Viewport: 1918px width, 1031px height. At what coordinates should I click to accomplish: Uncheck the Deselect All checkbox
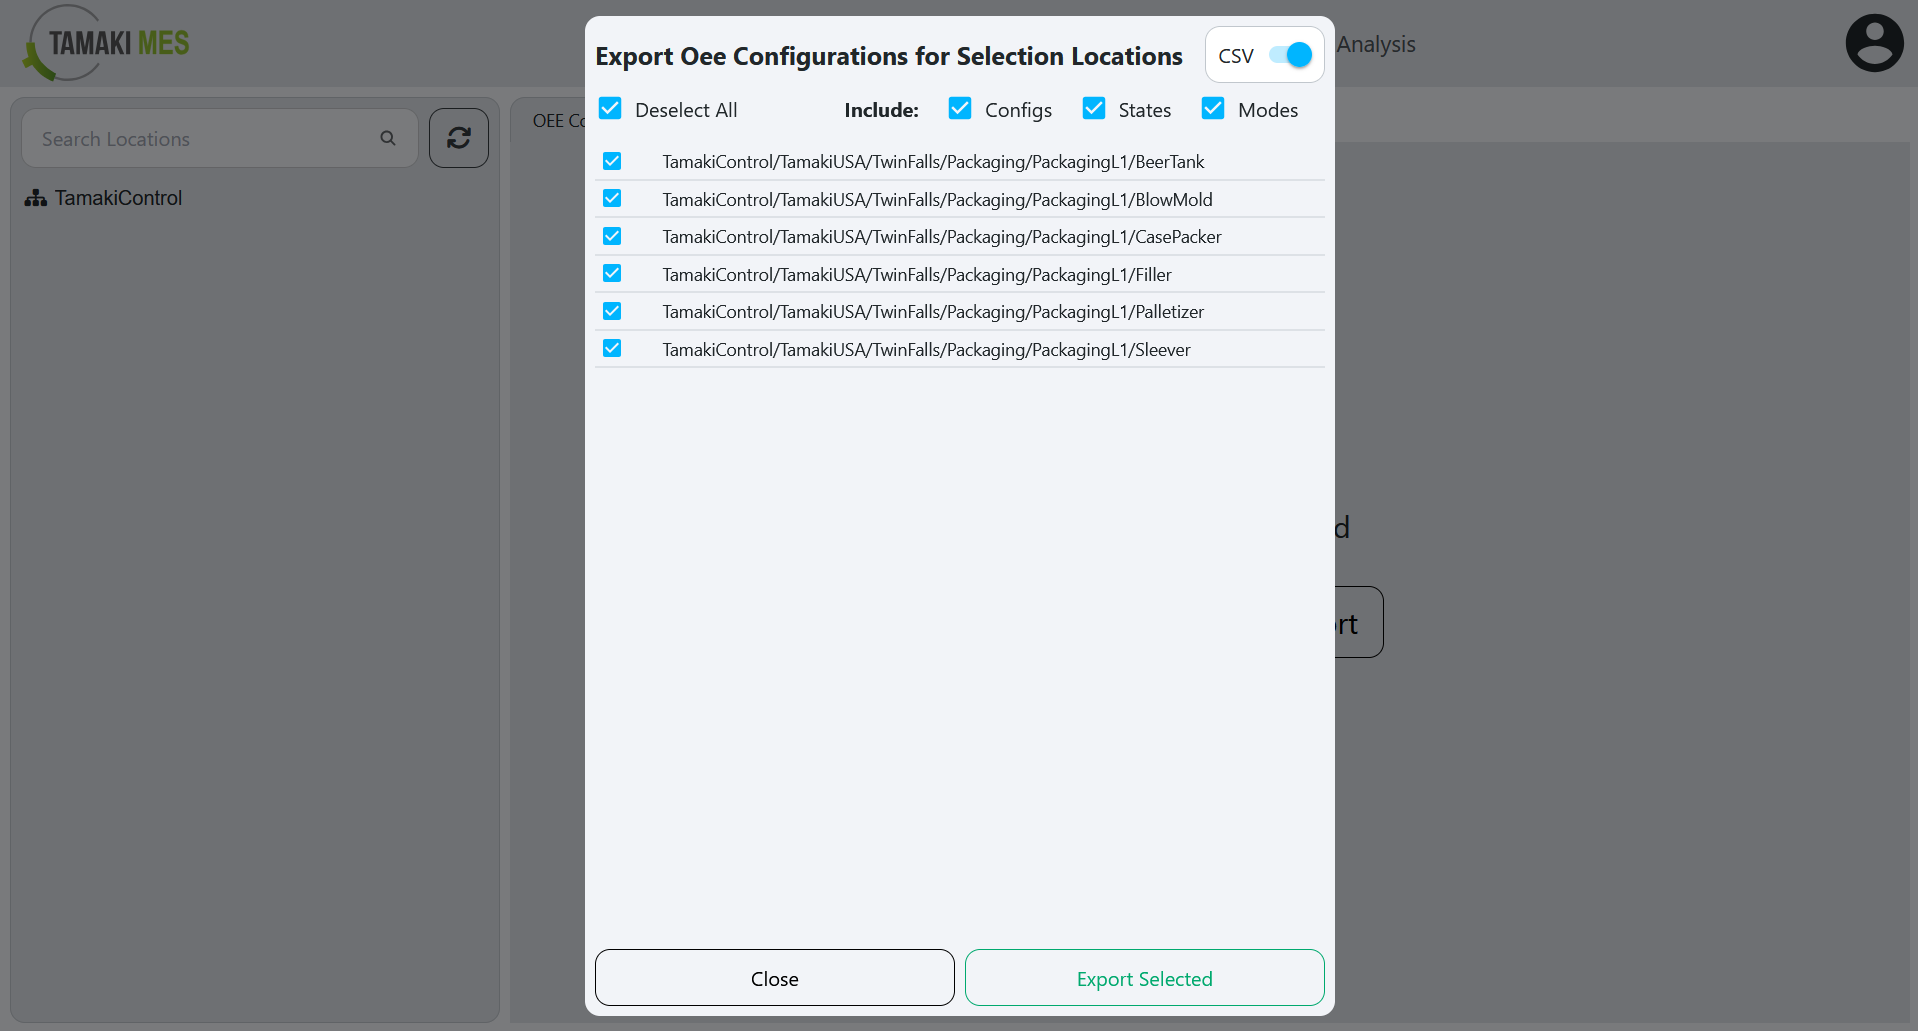click(x=610, y=108)
